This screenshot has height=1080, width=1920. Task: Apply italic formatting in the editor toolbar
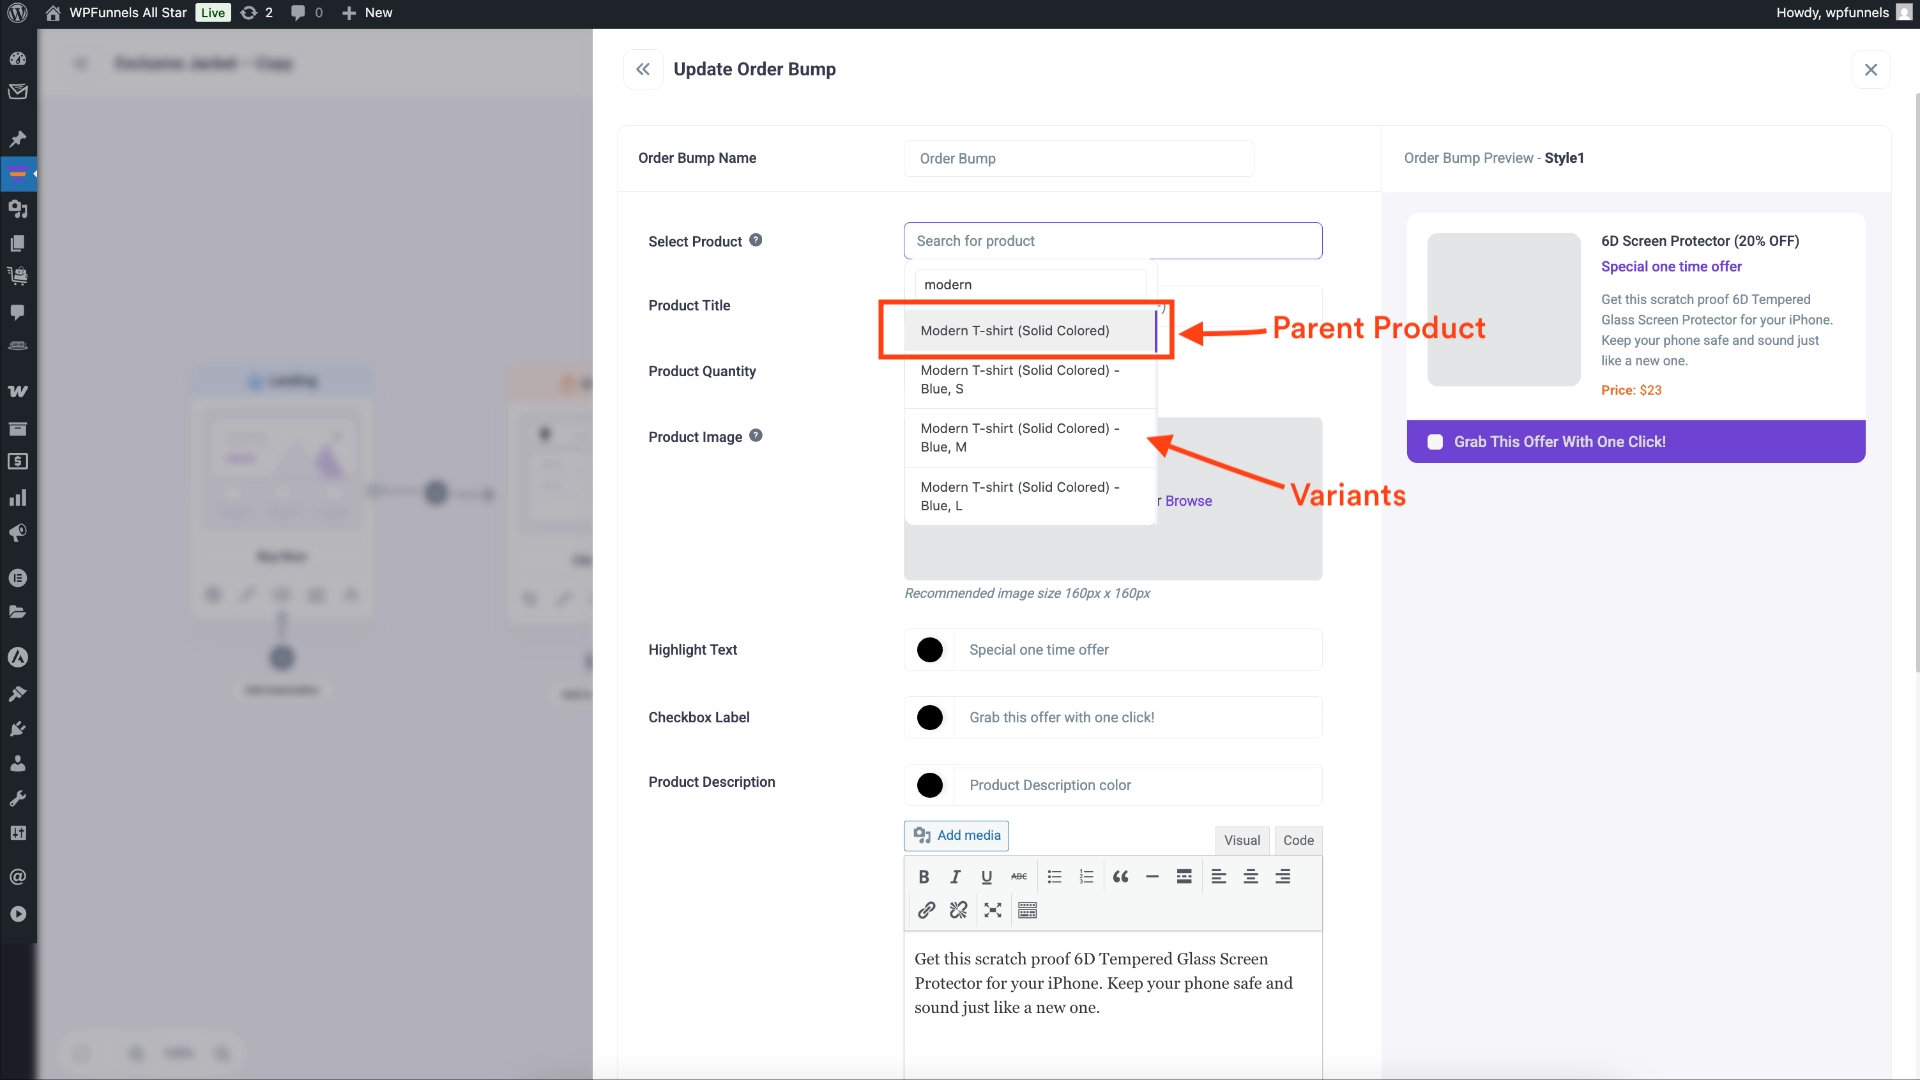point(955,876)
